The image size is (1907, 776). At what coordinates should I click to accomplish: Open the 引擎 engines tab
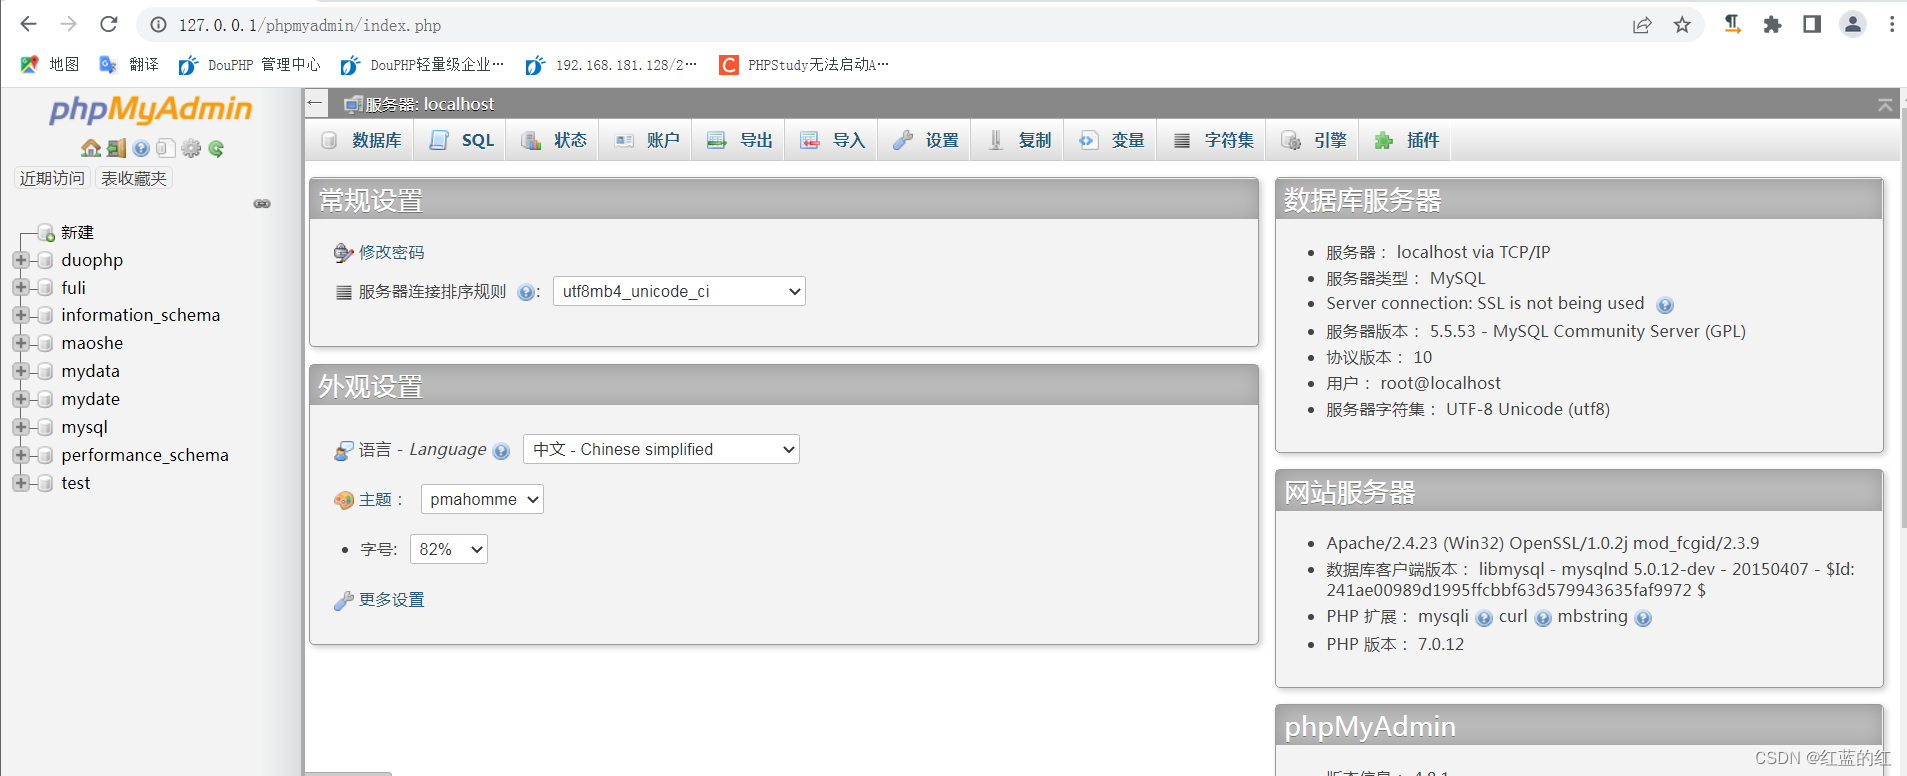[x=1314, y=140]
